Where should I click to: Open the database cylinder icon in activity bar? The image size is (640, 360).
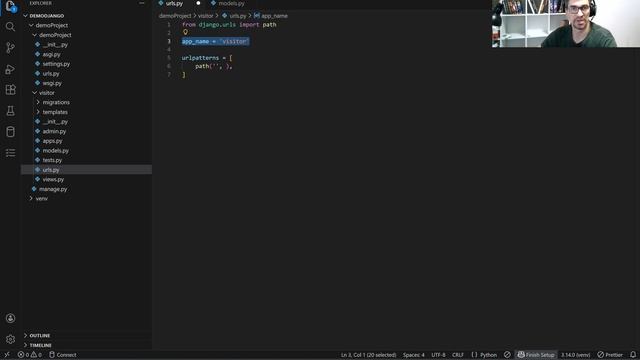10,132
